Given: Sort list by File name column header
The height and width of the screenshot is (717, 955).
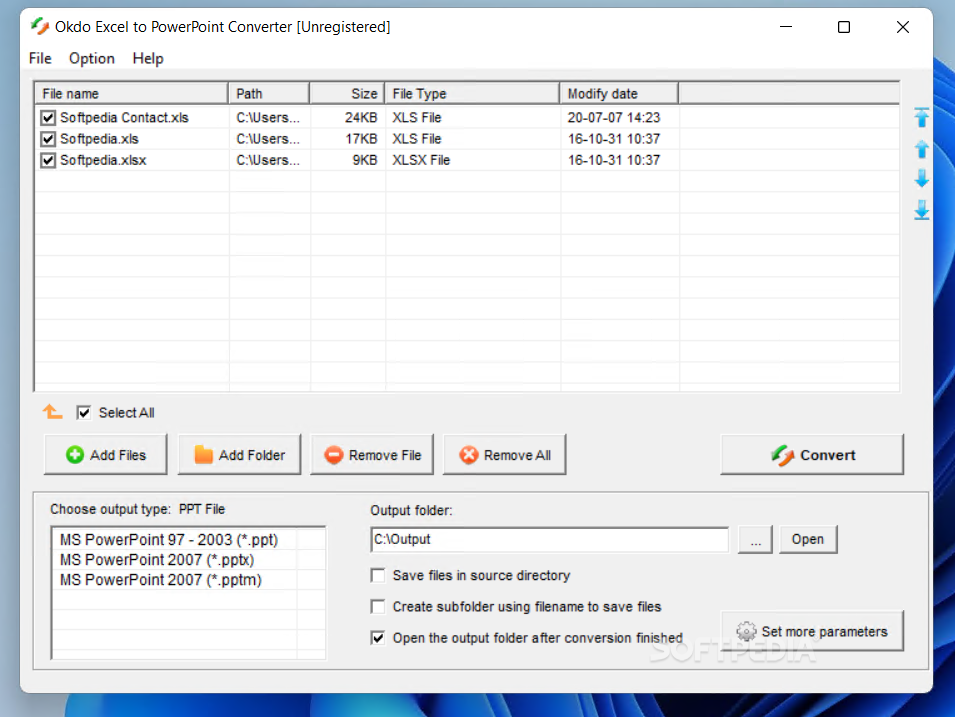Looking at the screenshot, I should pos(131,93).
